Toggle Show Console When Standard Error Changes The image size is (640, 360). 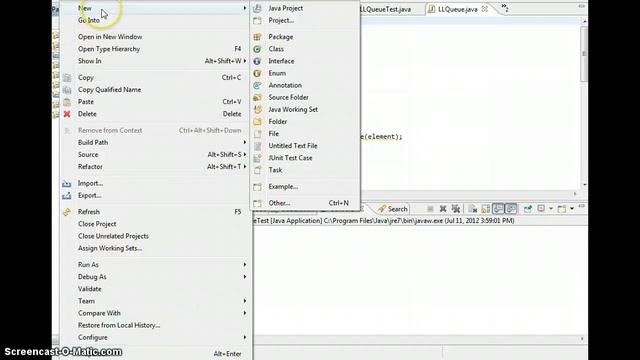(x=511, y=209)
